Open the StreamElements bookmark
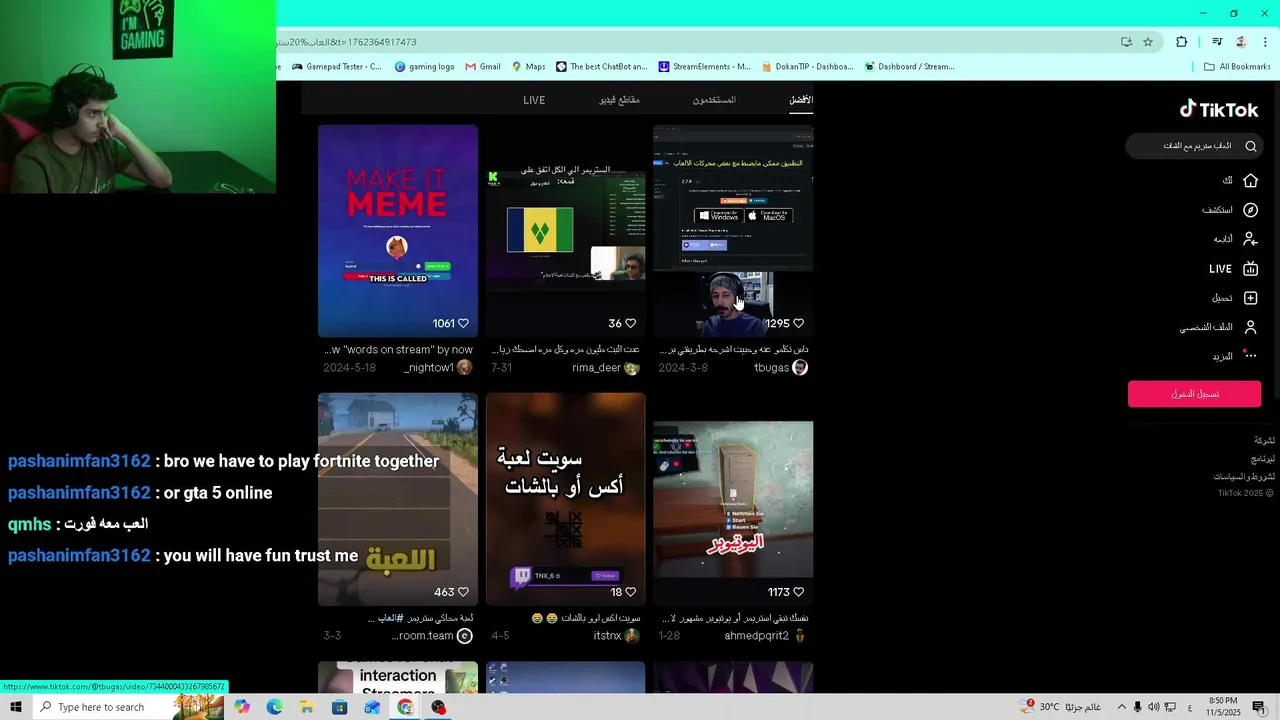The width and height of the screenshot is (1280, 720). 704,67
